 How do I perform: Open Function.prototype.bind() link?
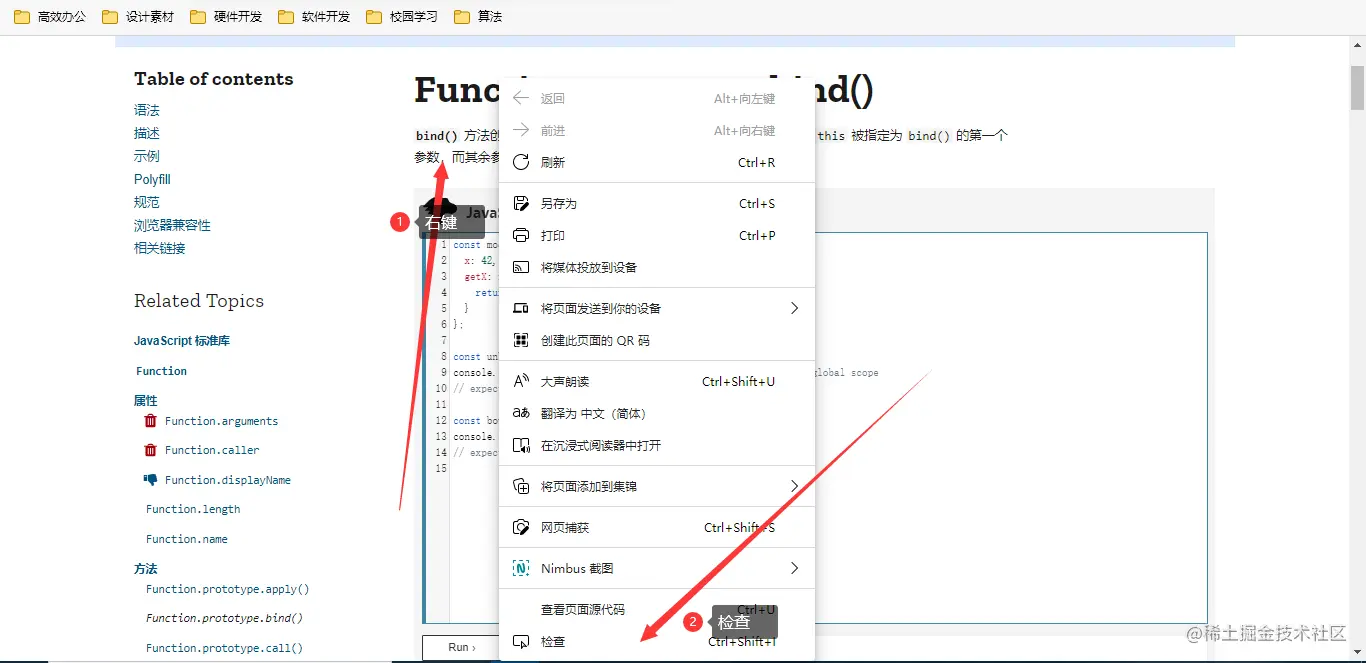pos(225,618)
